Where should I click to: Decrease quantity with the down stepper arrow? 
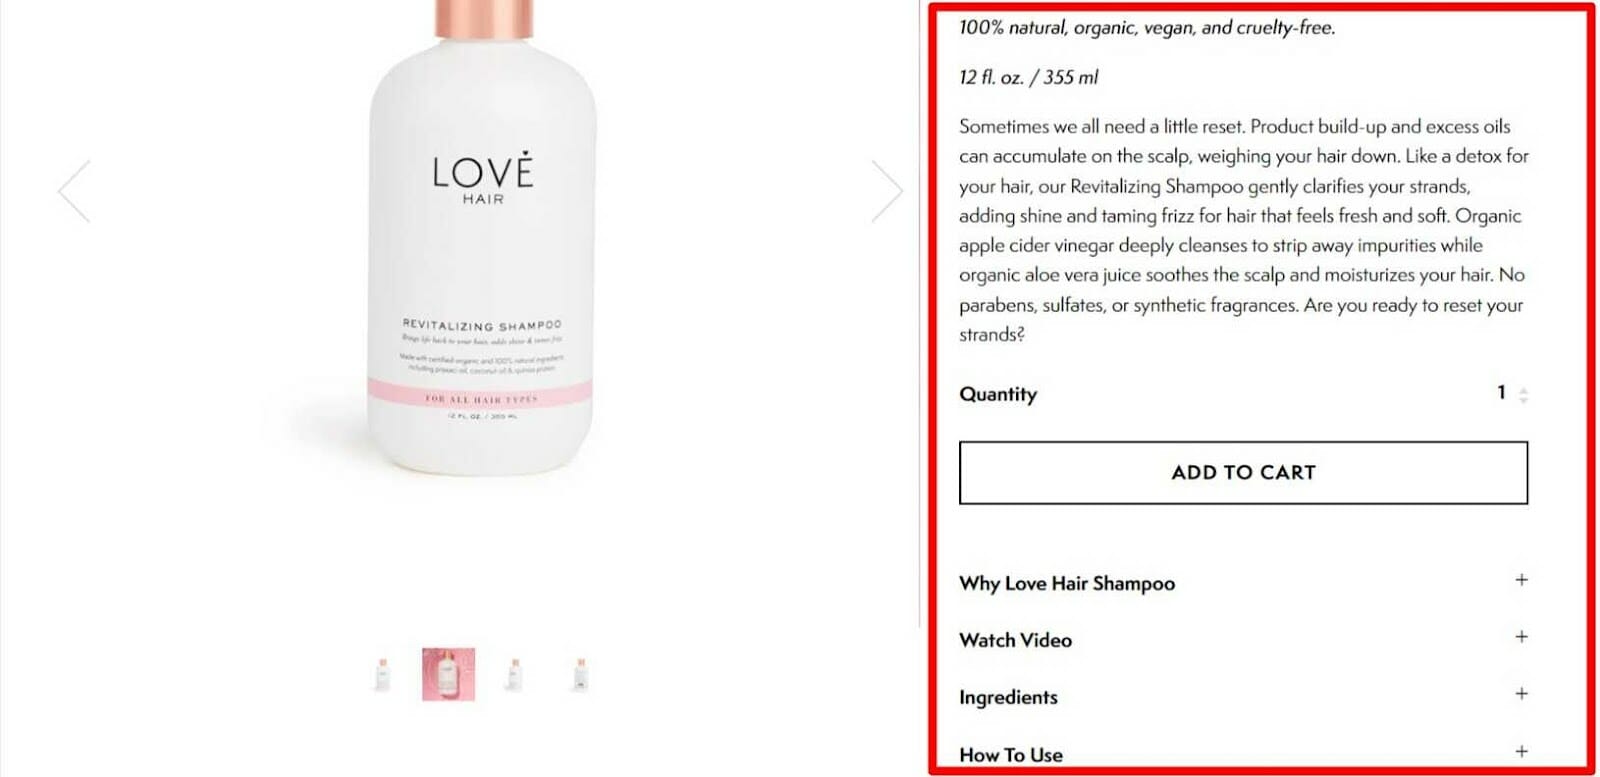(x=1523, y=400)
